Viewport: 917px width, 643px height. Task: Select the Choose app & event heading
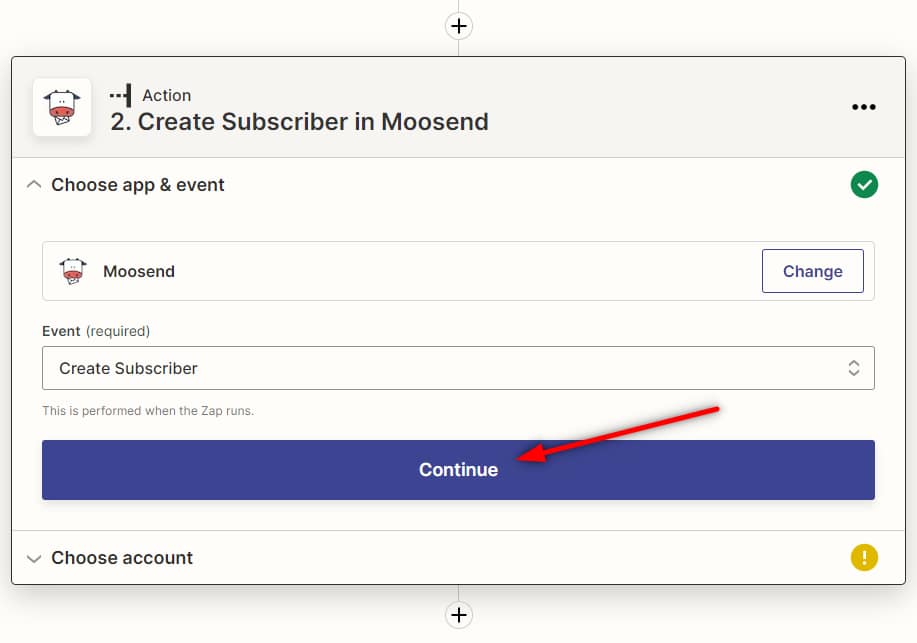pyautogui.click(x=137, y=185)
